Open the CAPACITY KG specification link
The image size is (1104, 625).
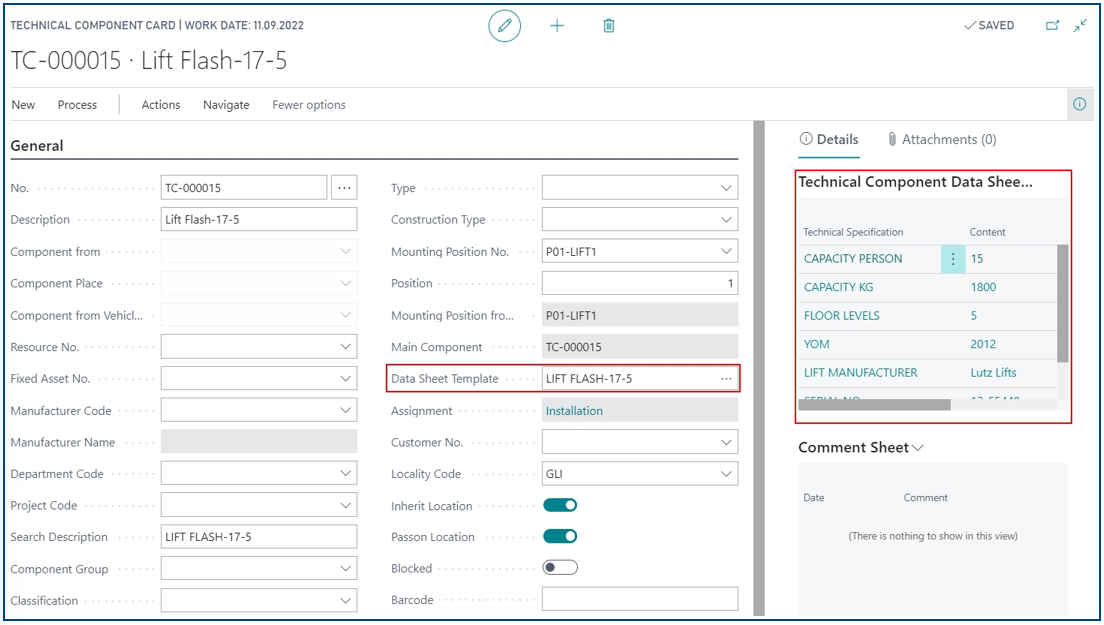click(x=838, y=287)
